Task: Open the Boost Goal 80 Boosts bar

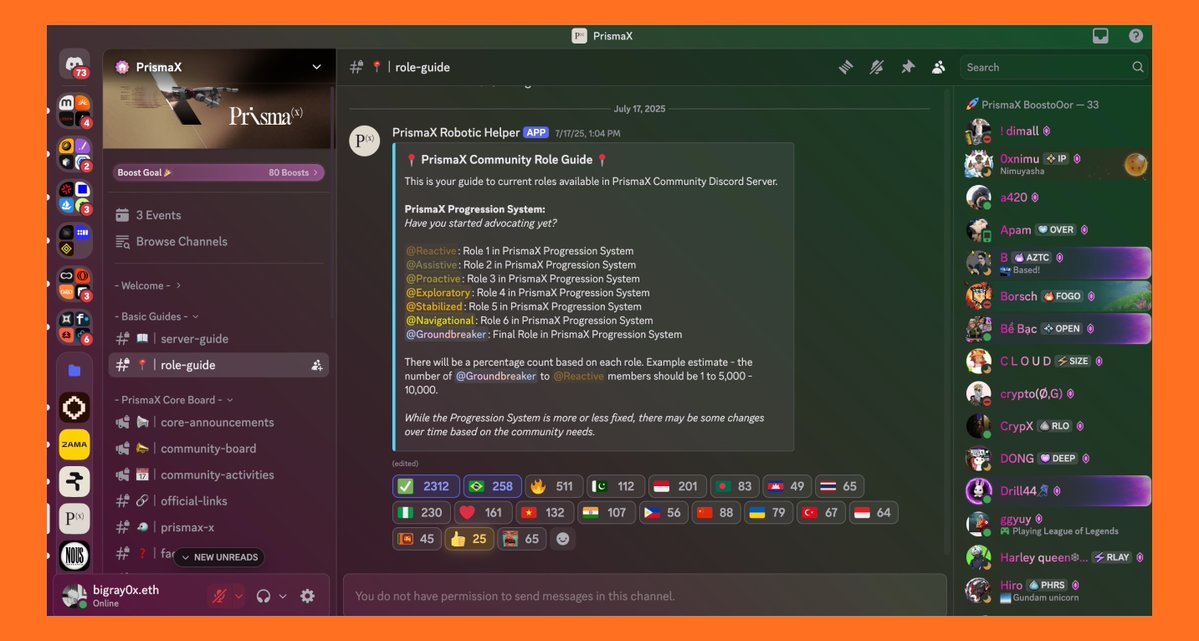Action: (219, 173)
